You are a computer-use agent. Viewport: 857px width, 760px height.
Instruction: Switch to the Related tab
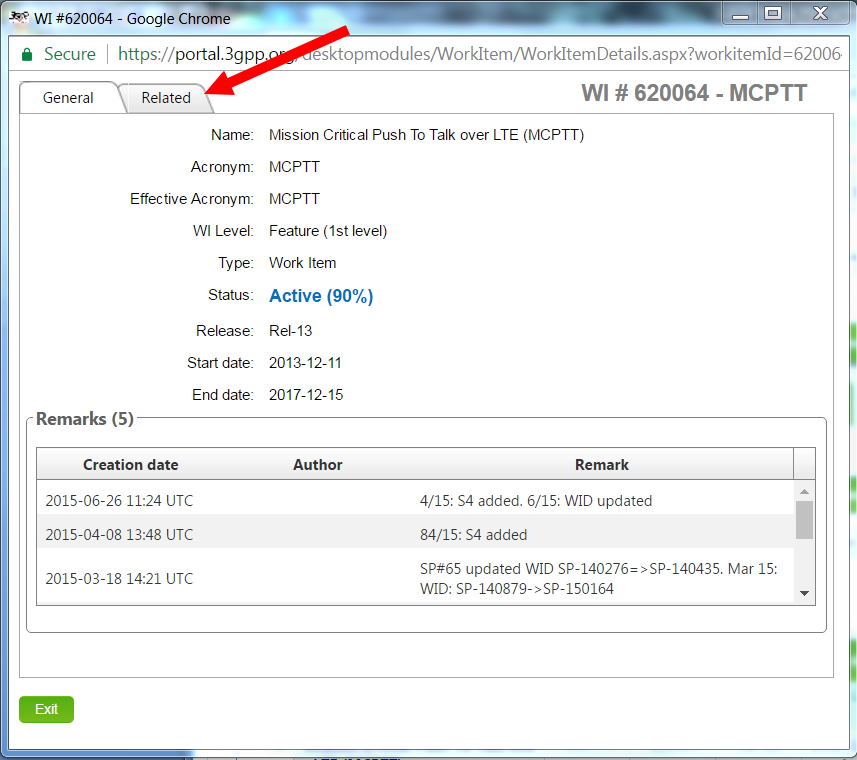coord(166,98)
